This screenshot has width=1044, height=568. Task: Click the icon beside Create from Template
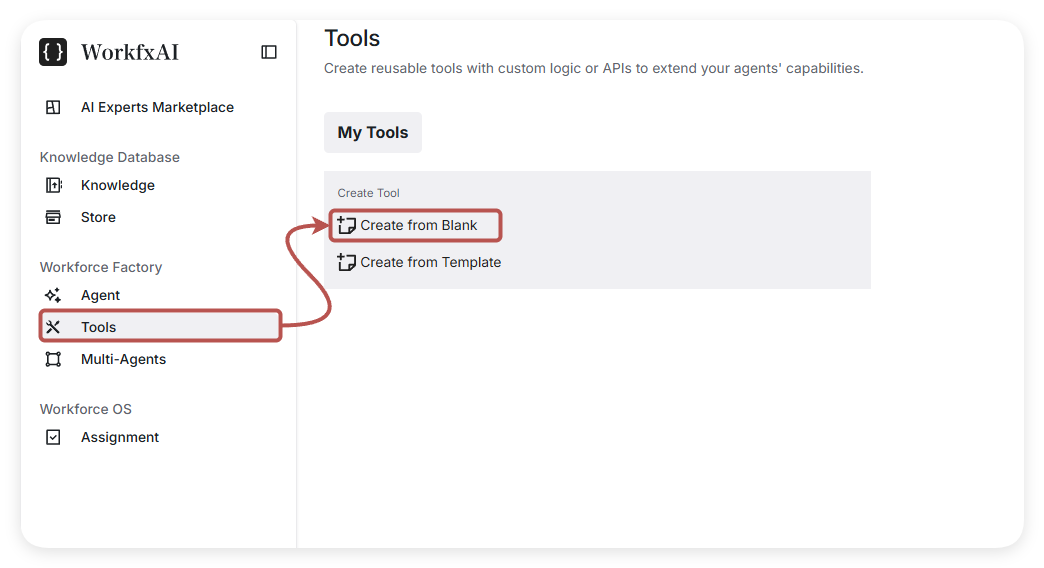[347, 262]
